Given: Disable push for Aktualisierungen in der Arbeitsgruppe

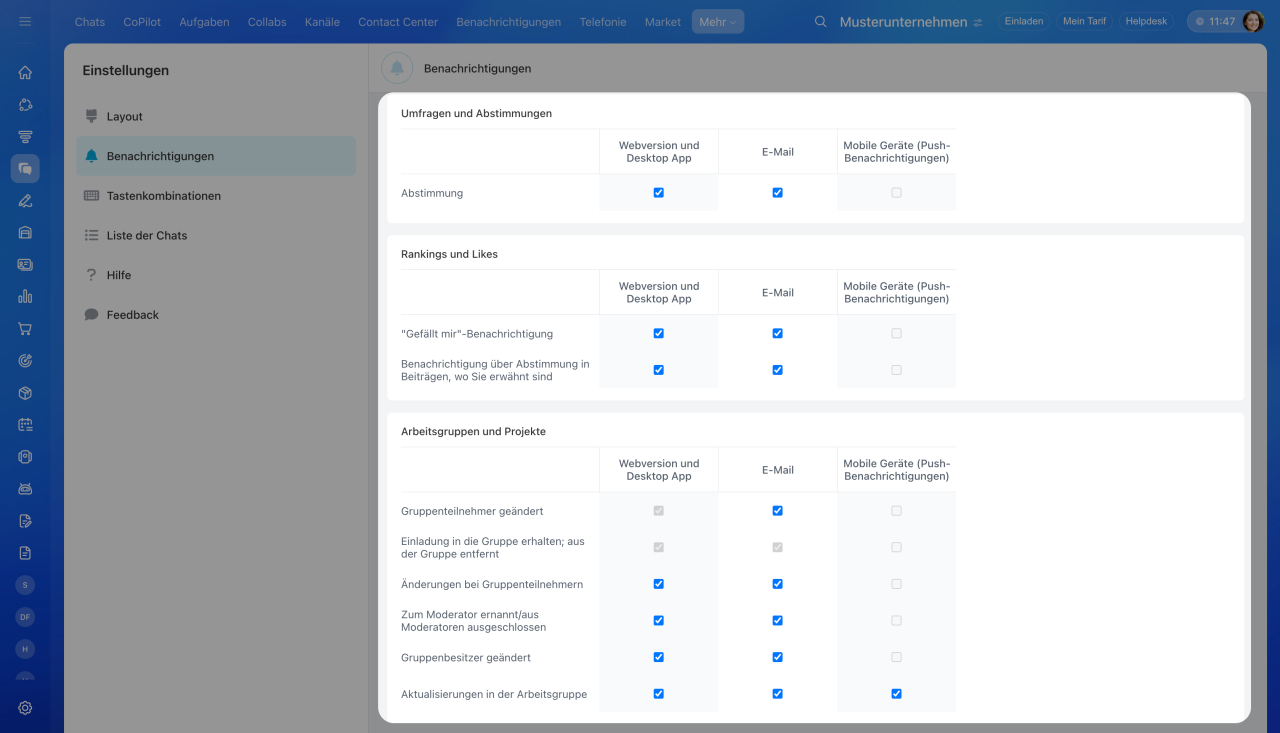Looking at the screenshot, I should (896, 694).
